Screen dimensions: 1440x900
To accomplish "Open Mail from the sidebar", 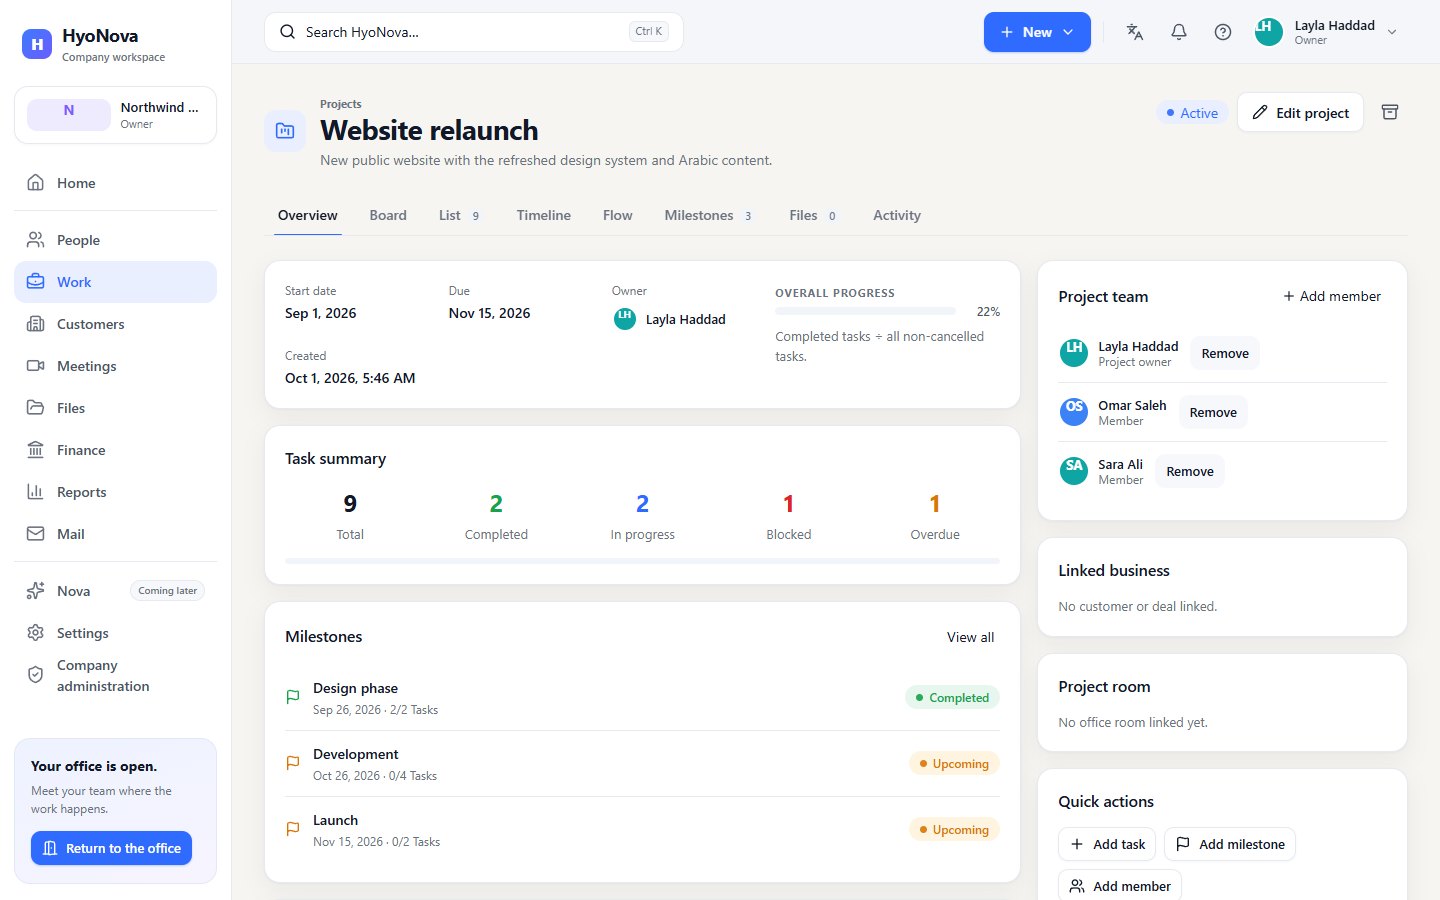I will coord(115,534).
